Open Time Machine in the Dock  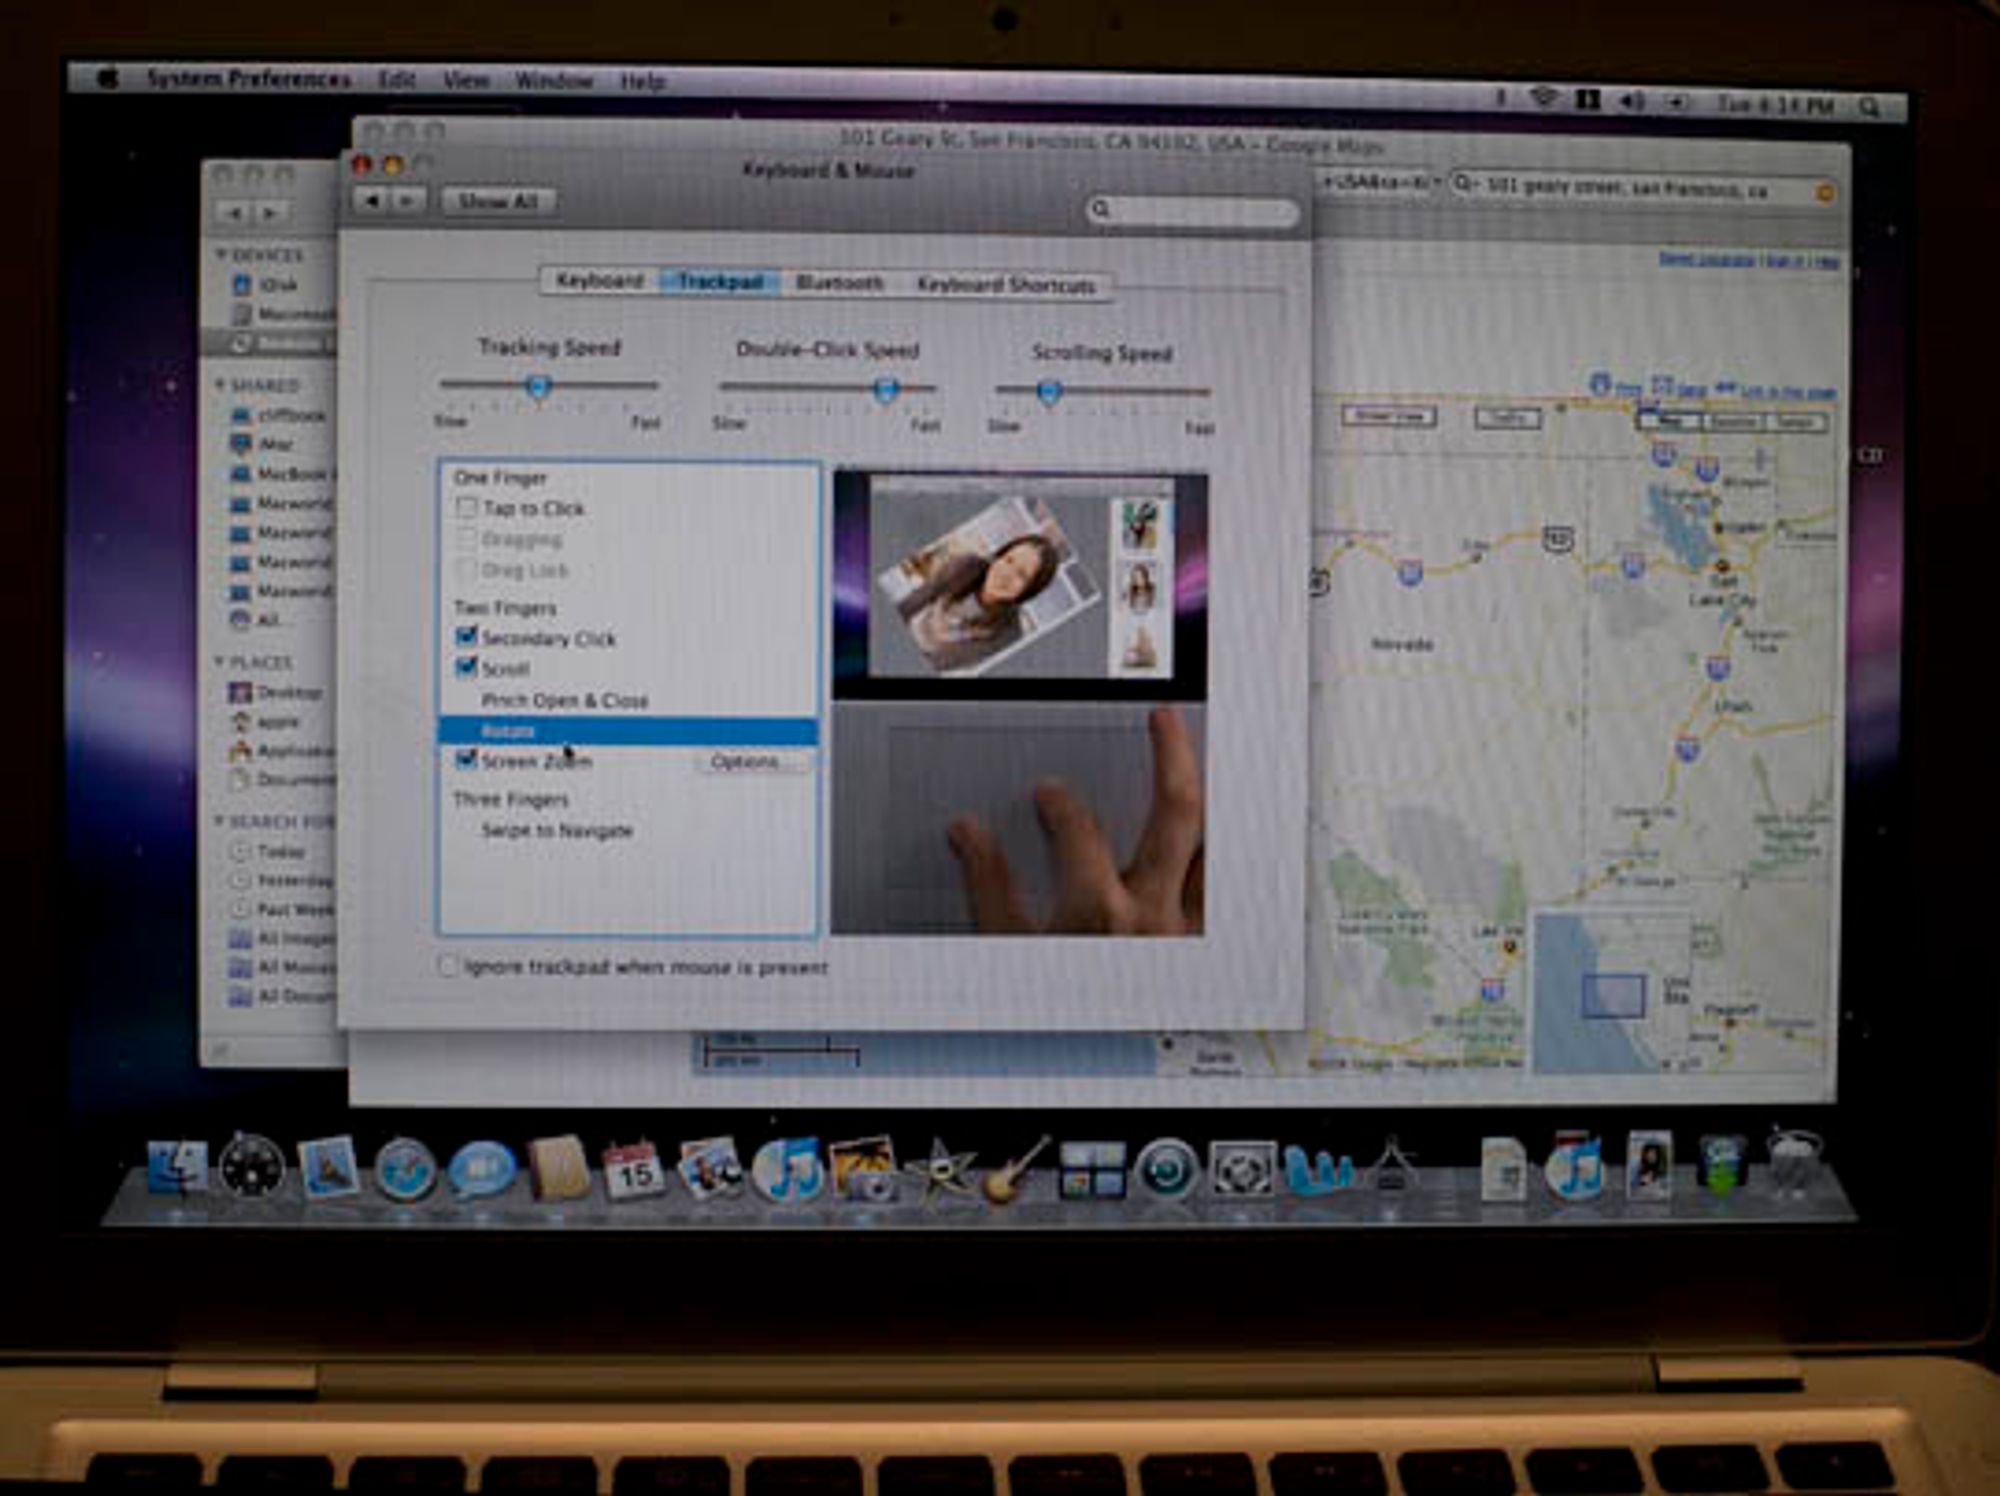point(1166,1168)
